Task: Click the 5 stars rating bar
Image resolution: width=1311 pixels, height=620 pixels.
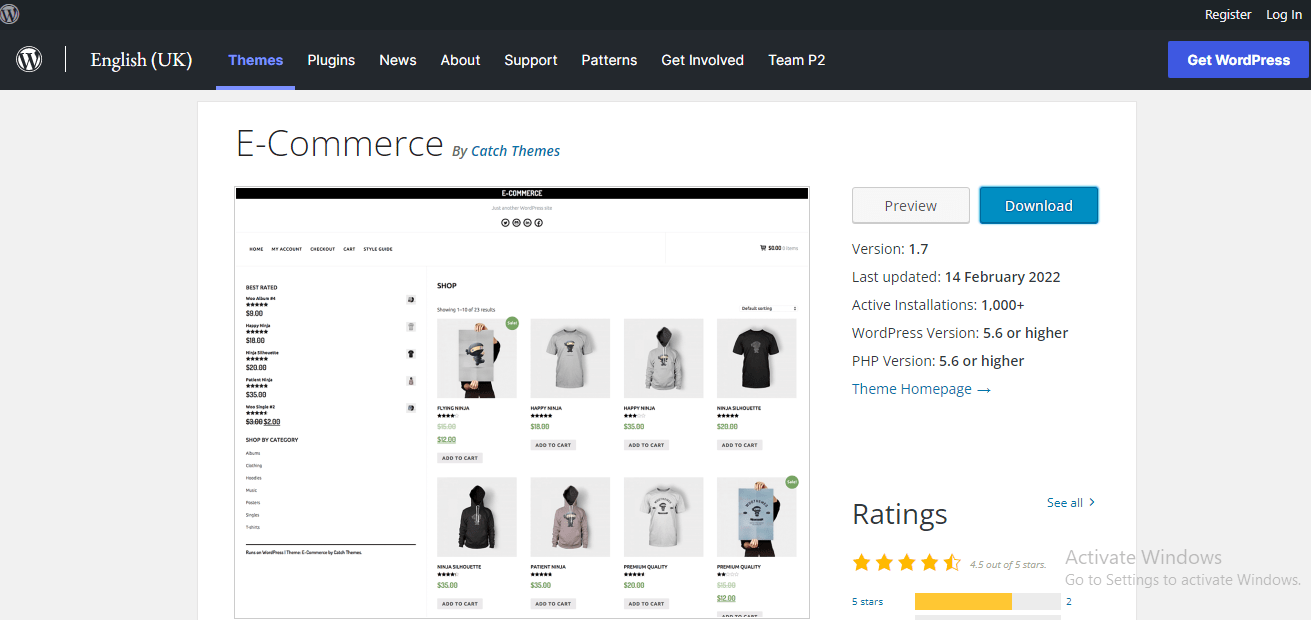Action: point(986,602)
